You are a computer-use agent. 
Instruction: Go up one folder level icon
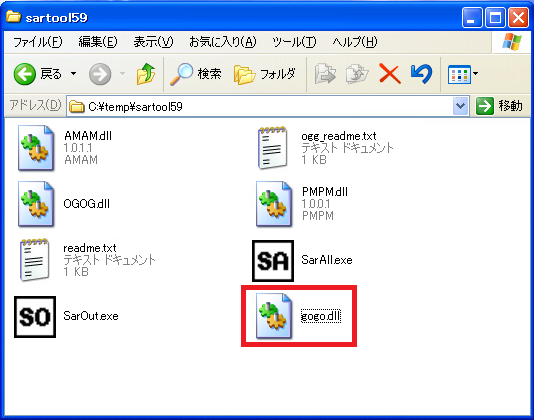pyautogui.click(x=146, y=74)
